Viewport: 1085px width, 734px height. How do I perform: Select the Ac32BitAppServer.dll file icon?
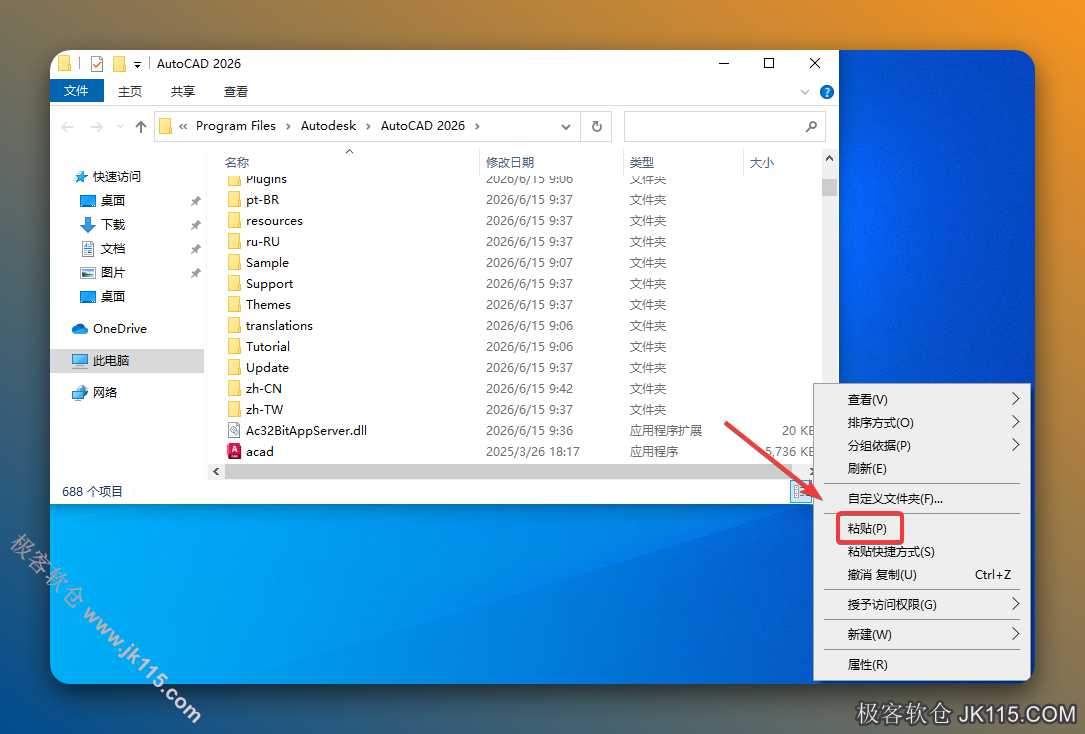[234, 430]
